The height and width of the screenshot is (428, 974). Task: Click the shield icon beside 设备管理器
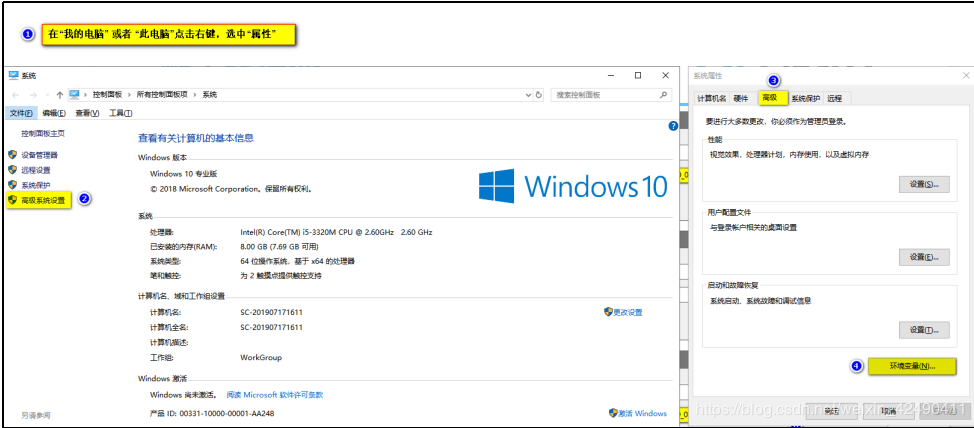pyautogui.click(x=12, y=155)
